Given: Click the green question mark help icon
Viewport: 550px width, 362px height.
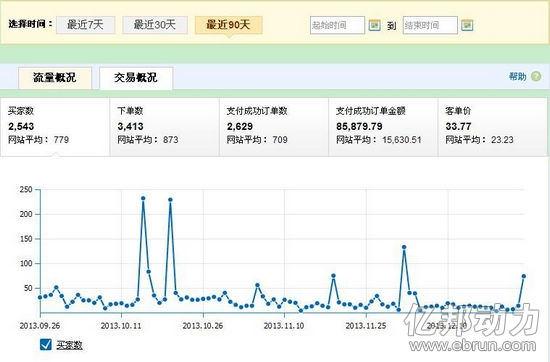Looking at the screenshot, I should [536, 76].
